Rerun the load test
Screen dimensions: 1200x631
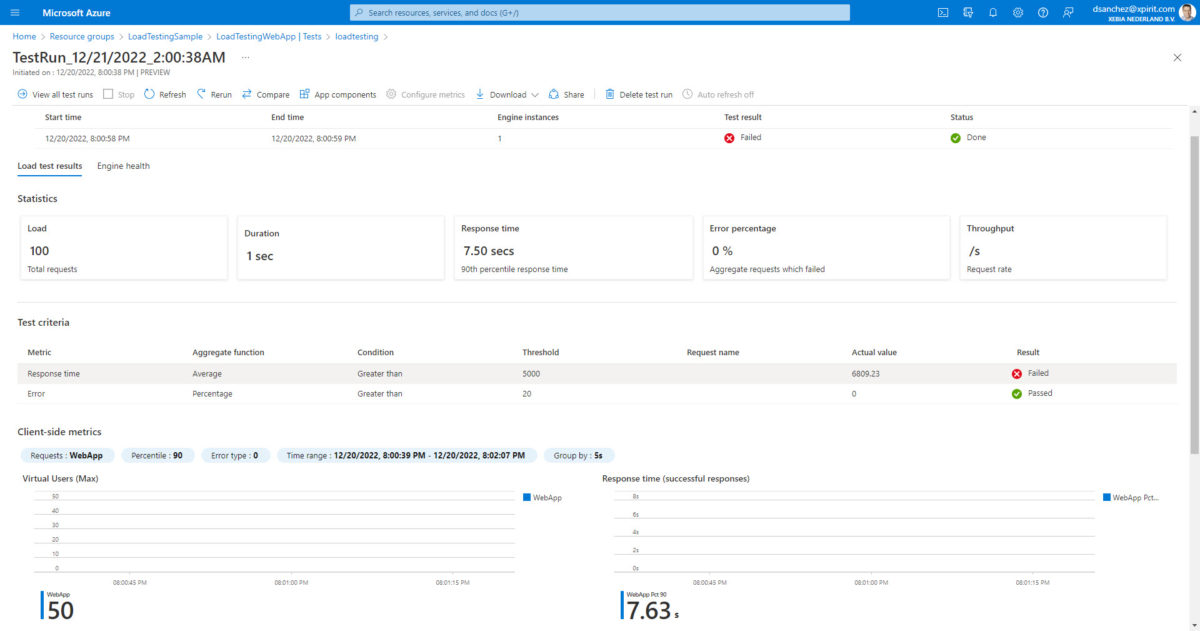coord(213,94)
